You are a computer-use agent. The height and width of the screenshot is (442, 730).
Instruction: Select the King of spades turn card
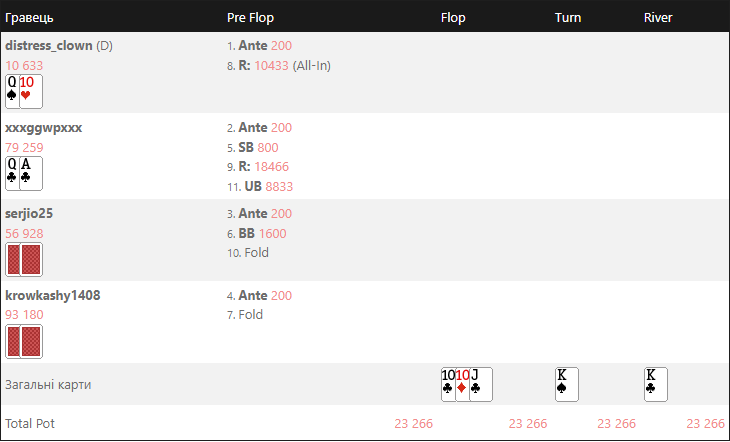[x=567, y=385]
